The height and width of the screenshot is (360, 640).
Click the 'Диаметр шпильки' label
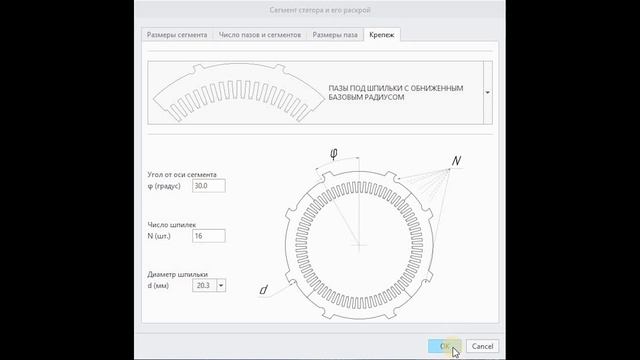click(x=178, y=274)
